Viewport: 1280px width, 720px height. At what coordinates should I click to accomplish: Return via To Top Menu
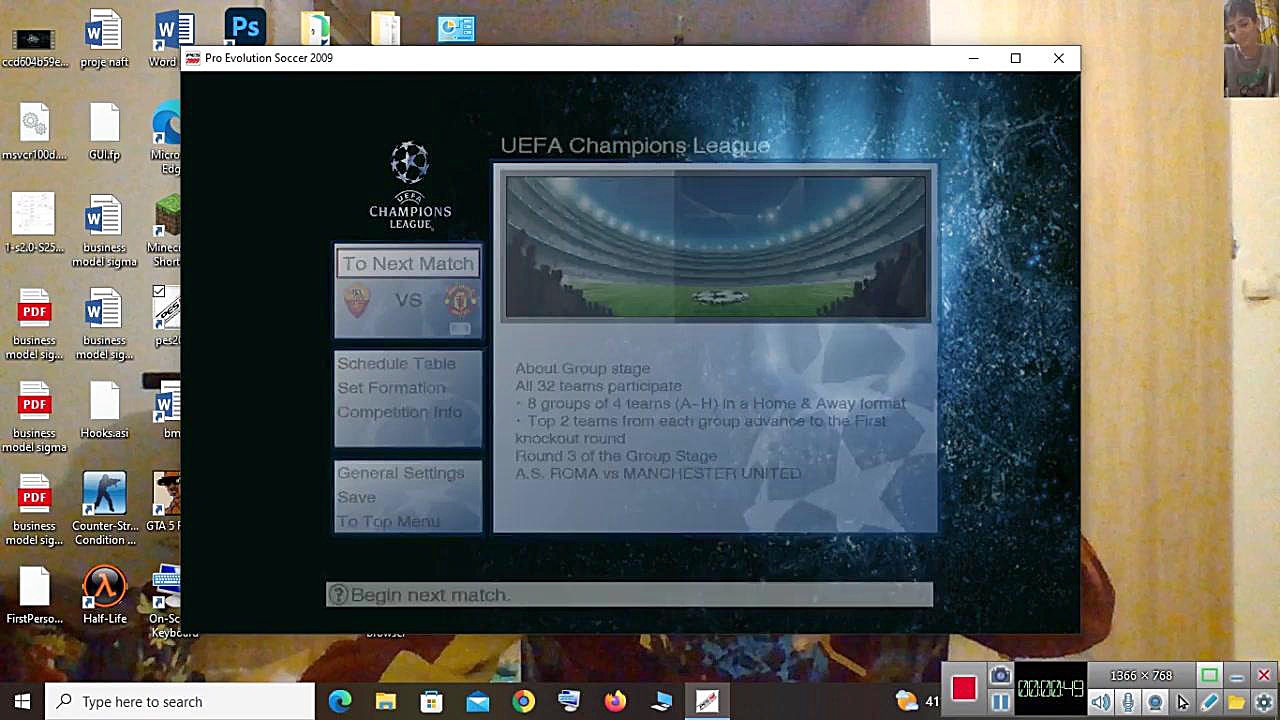[x=388, y=521]
